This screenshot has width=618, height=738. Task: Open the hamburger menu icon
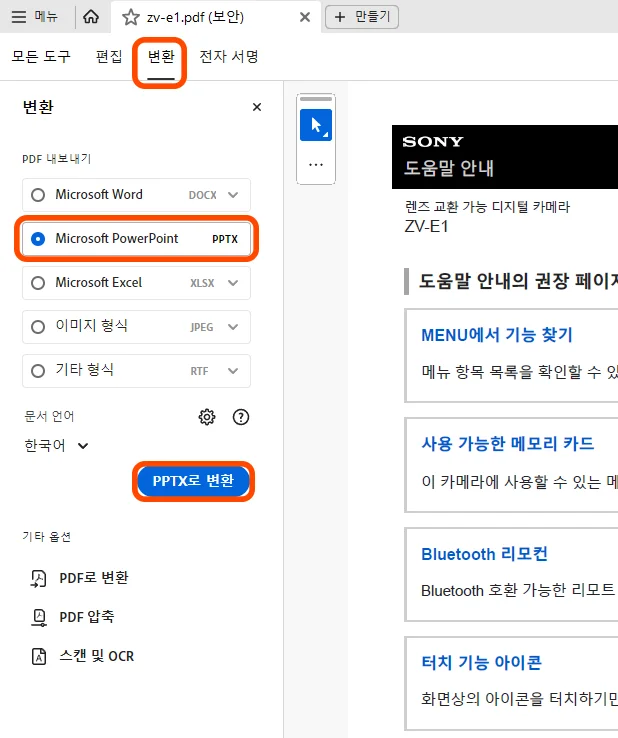(x=19, y=17)
